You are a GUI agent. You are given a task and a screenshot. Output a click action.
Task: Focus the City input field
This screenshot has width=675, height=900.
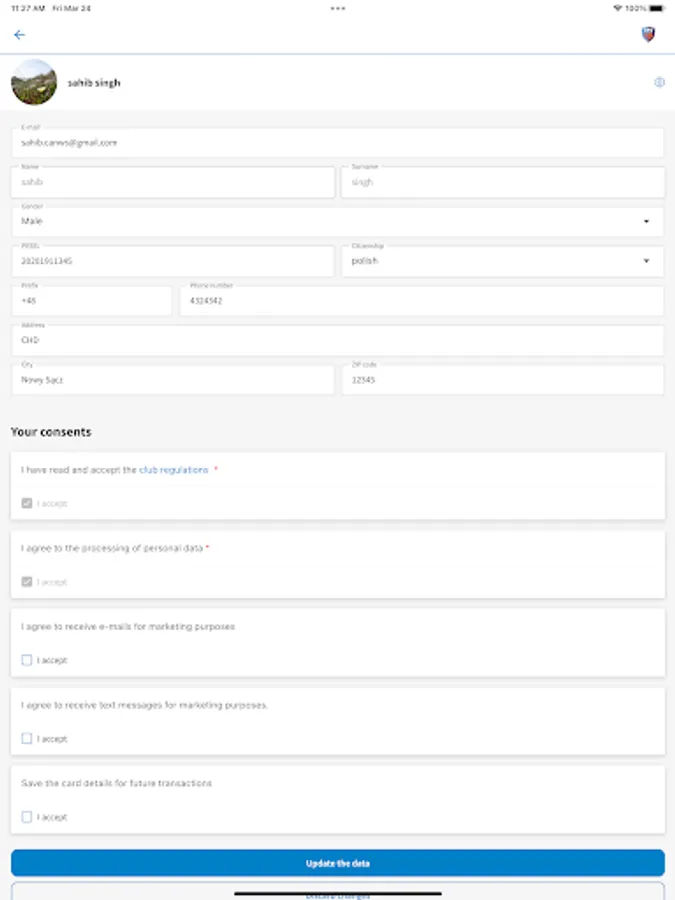172,380
